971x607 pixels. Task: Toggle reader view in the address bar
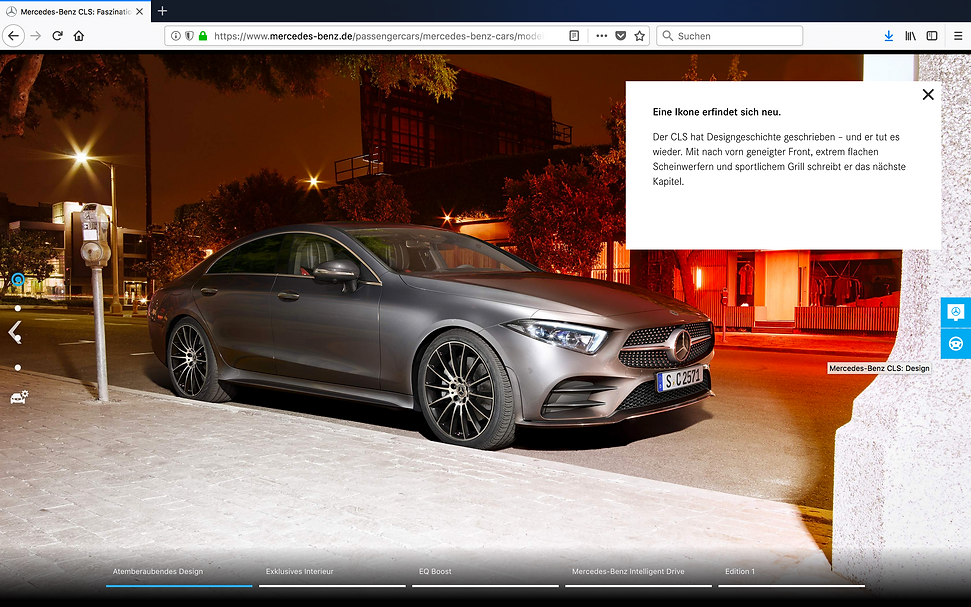(x=574, y=36)
